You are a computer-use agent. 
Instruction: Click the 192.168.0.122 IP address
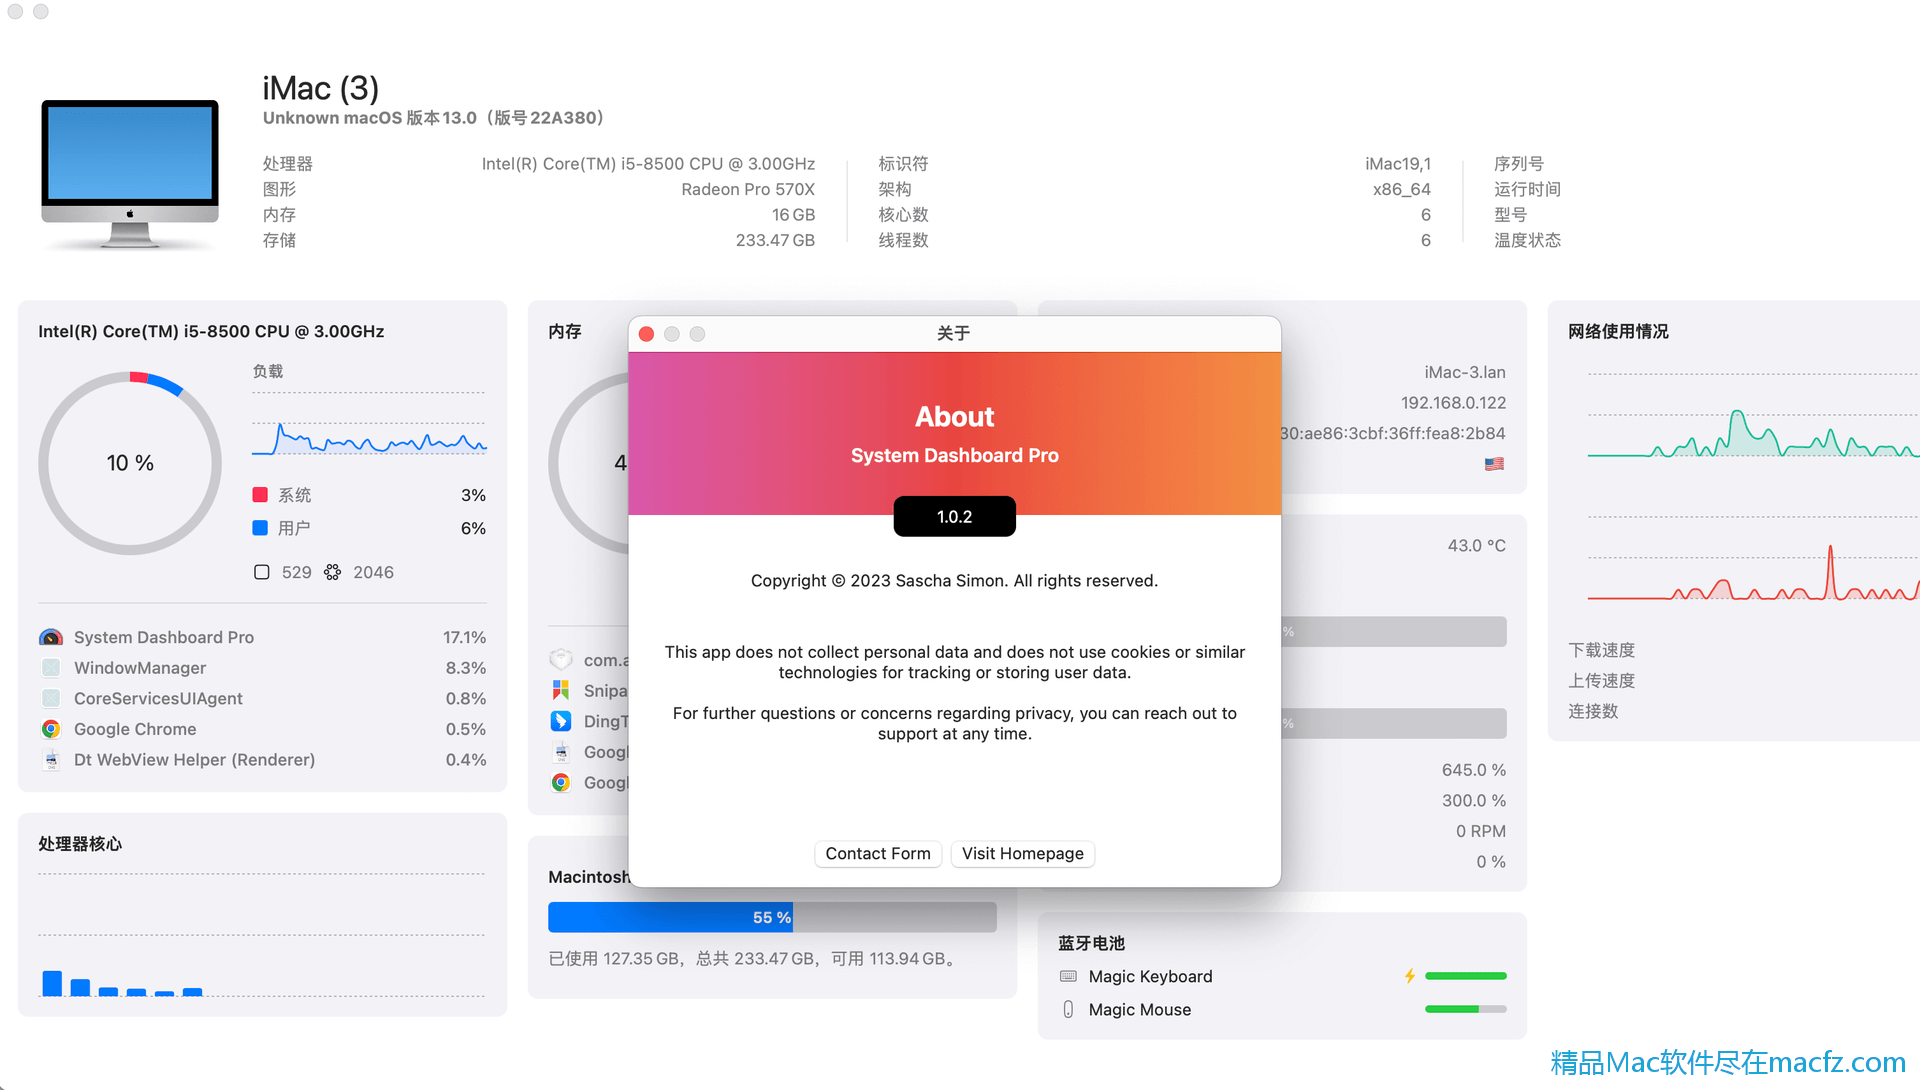1453,403
